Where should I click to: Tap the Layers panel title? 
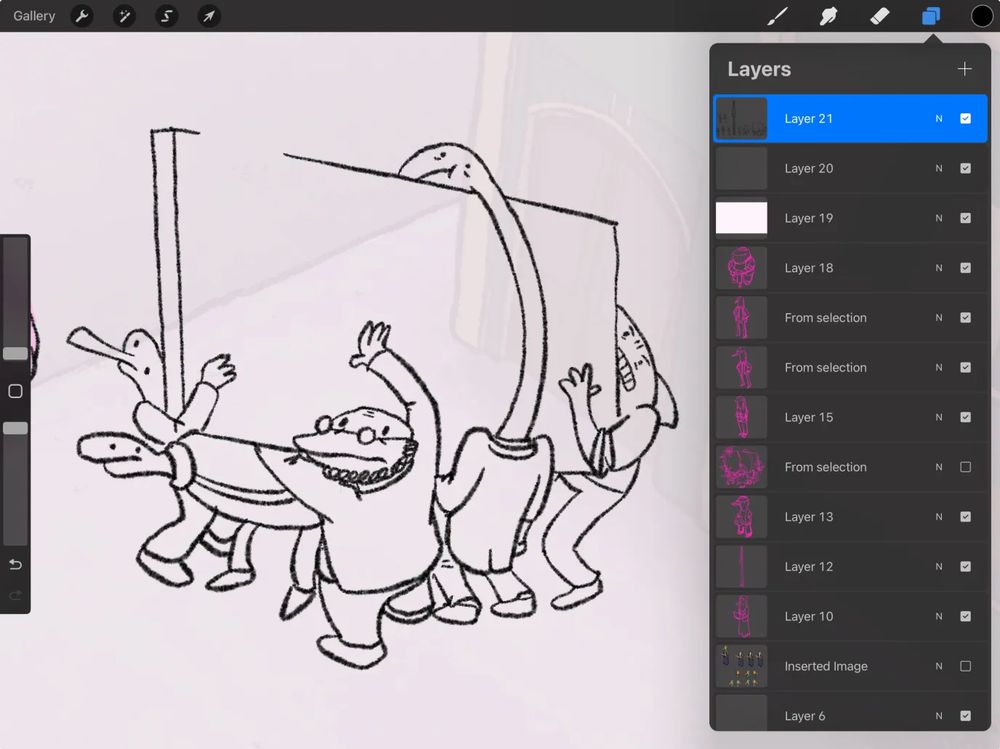click(x=759, y=69)
